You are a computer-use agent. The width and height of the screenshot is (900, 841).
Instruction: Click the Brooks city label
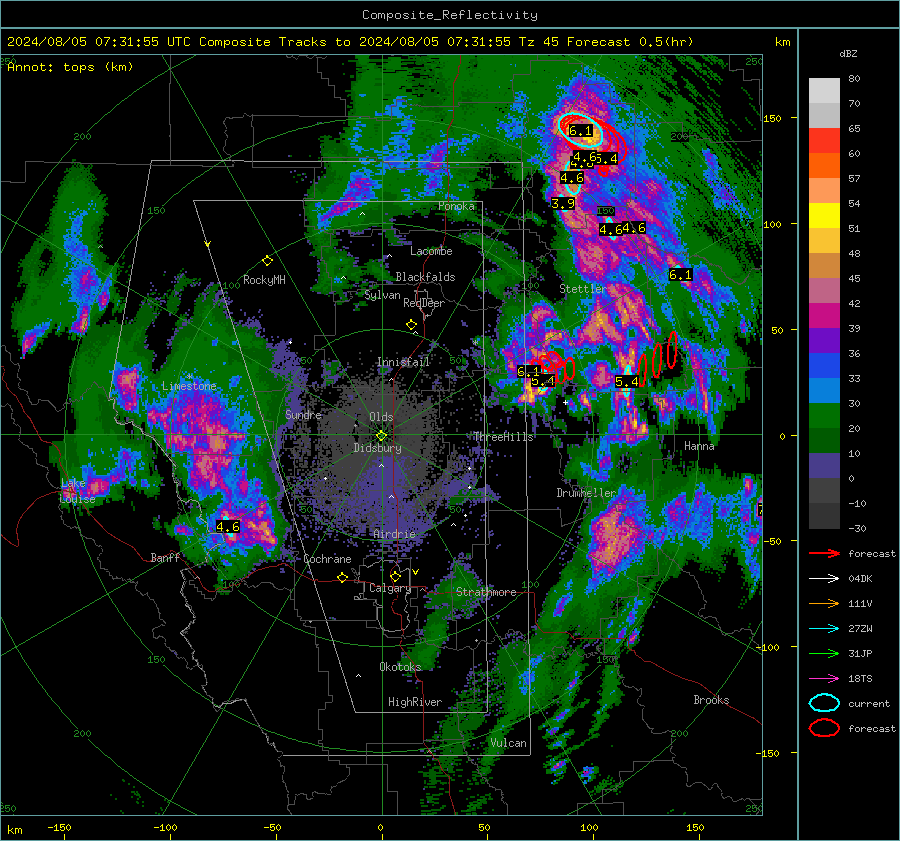pos(711,700)
